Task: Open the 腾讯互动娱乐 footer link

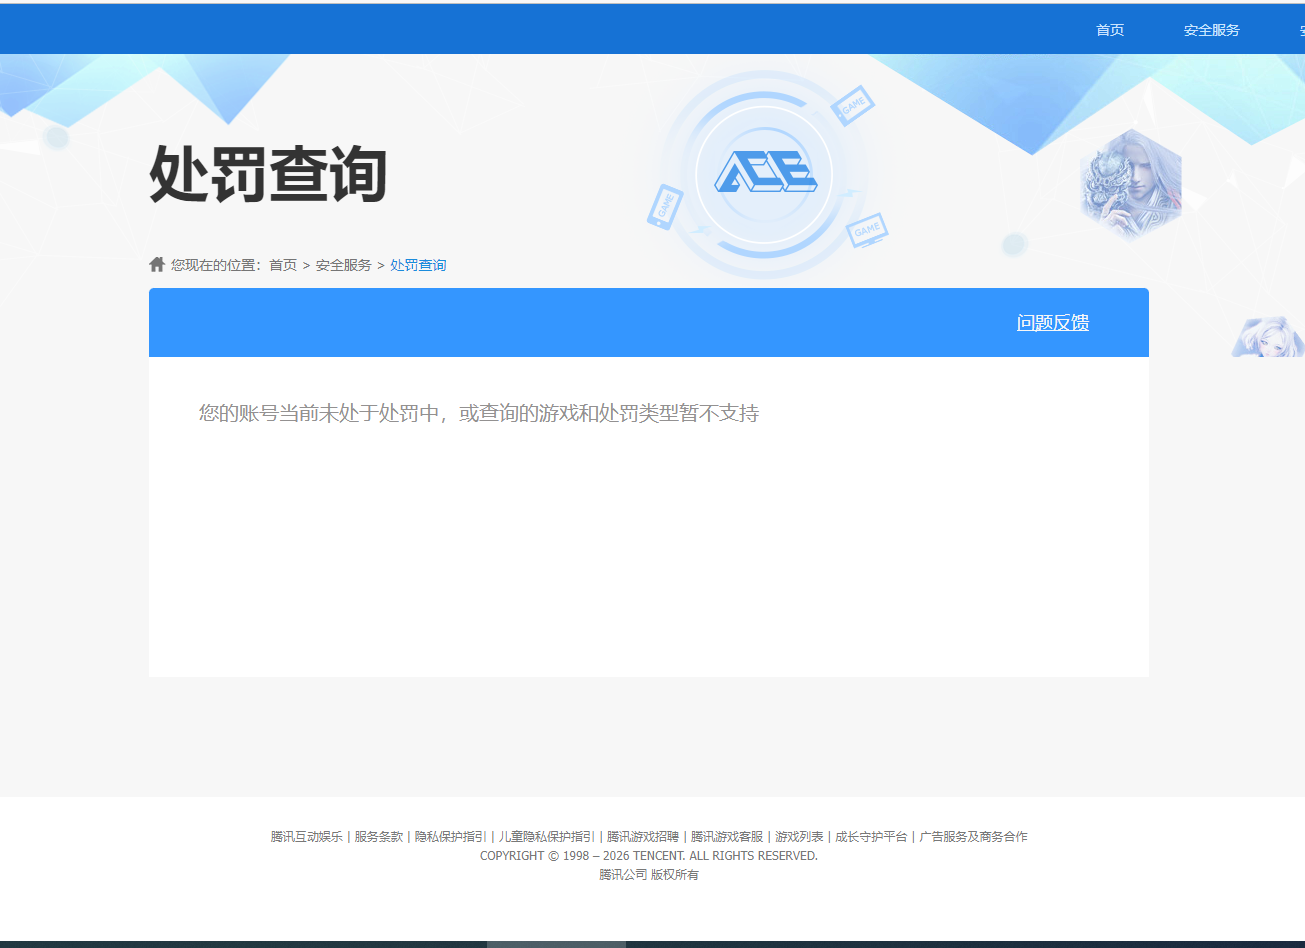Action: (306, 837)
